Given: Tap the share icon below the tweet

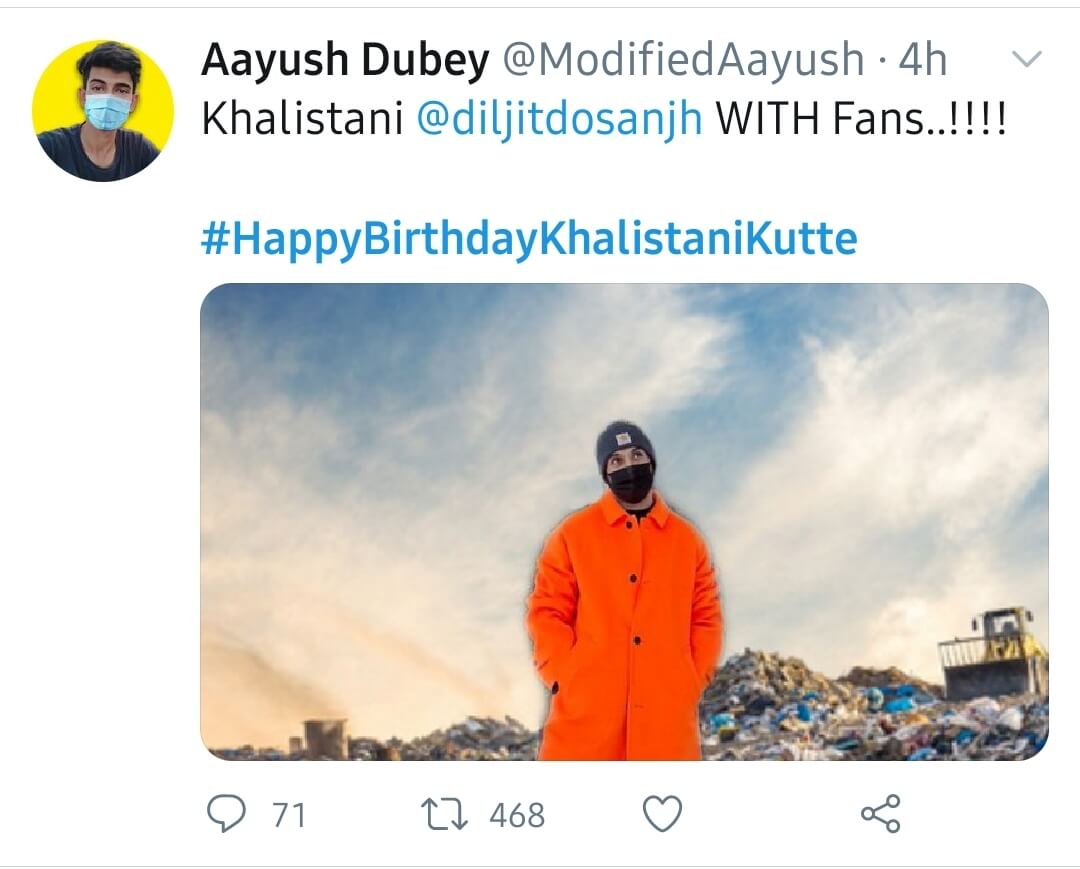Looking at the screenshot, I should coord(880,814).
